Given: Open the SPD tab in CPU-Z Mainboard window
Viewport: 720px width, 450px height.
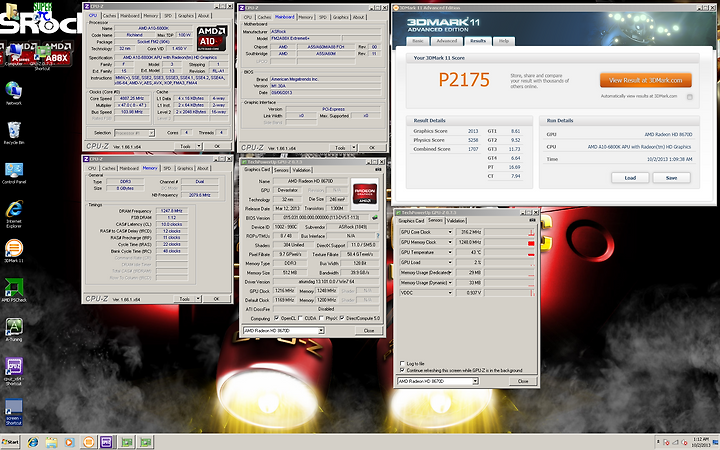Looking at the screenshot, I should [x=323, y=17].
